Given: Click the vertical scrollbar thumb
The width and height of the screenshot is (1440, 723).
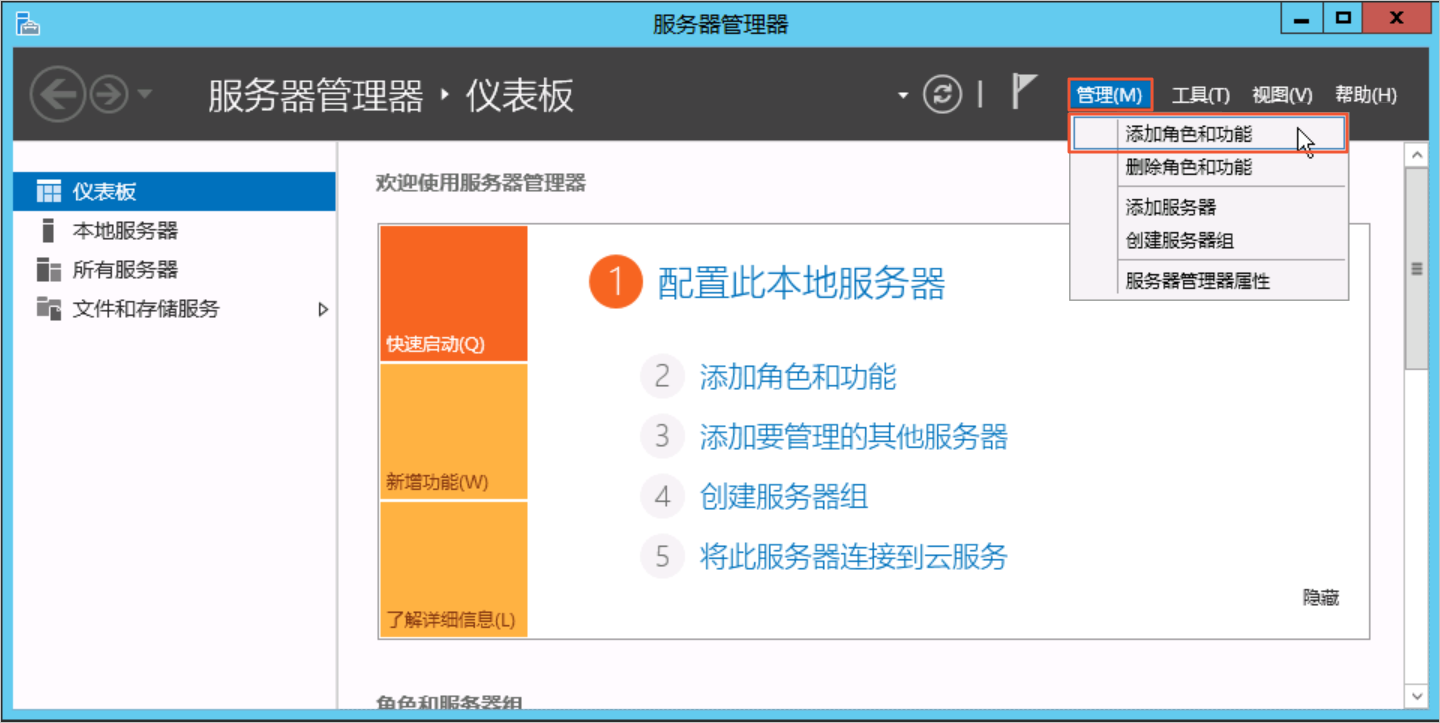Looking at the screenshot, I should click(x=1415, y=269).
